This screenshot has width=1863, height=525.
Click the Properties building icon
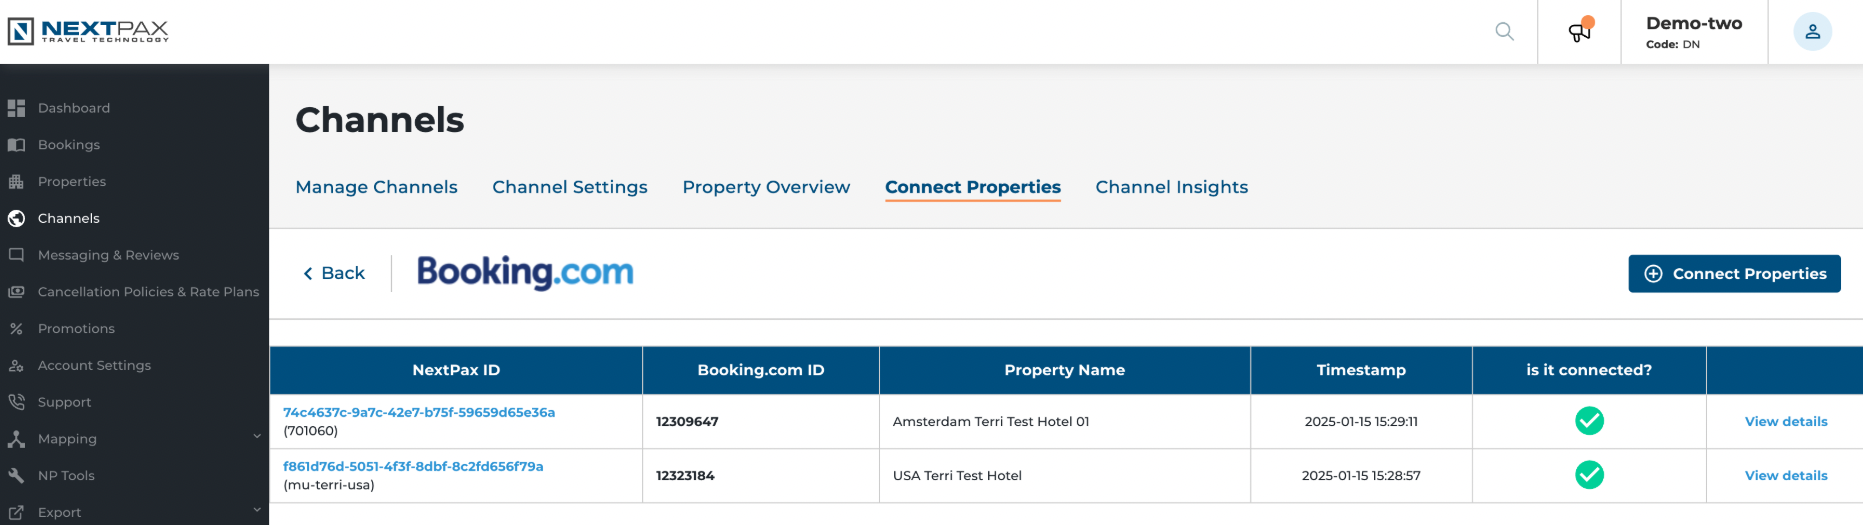point(16,182)
